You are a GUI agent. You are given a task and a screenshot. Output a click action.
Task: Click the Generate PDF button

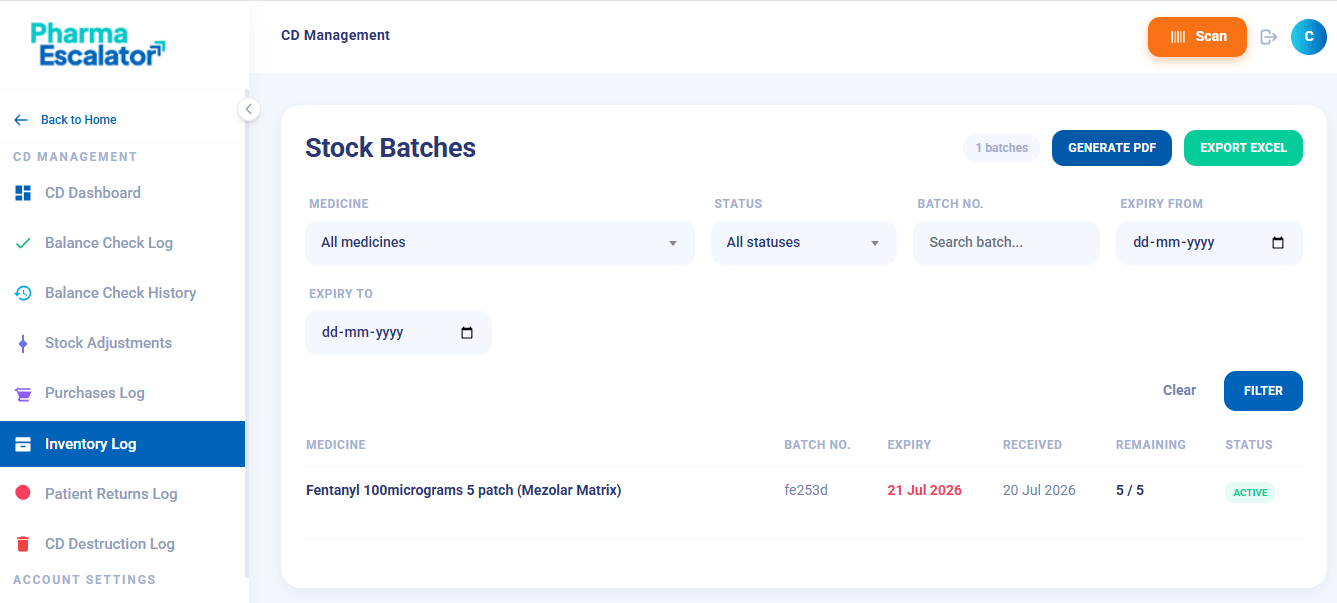coord(1112,148)
